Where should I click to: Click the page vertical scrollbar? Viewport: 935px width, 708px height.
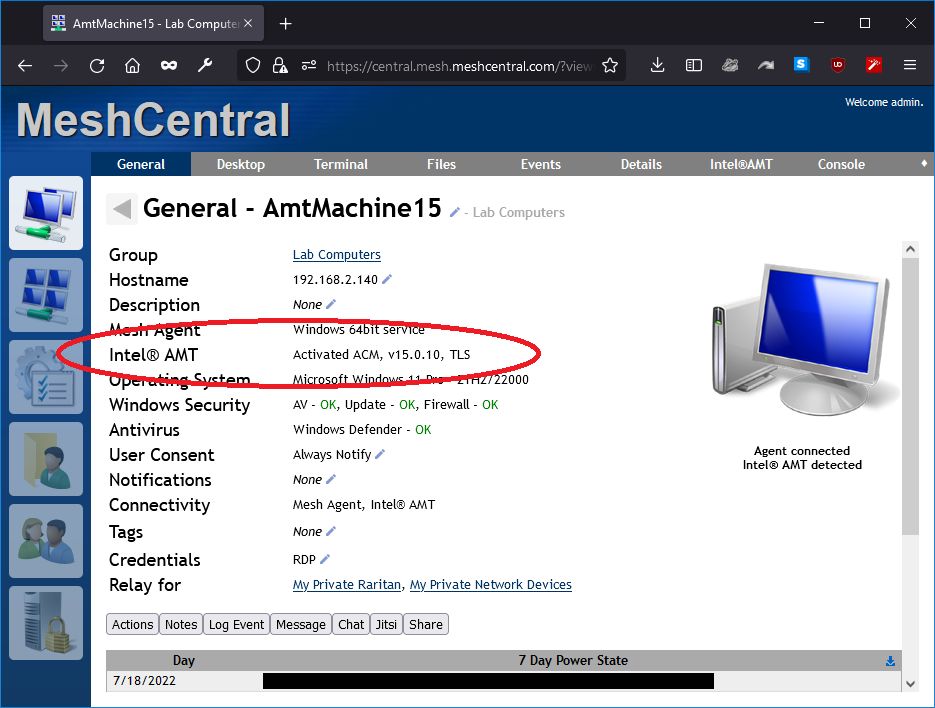[x=909, y=400]
